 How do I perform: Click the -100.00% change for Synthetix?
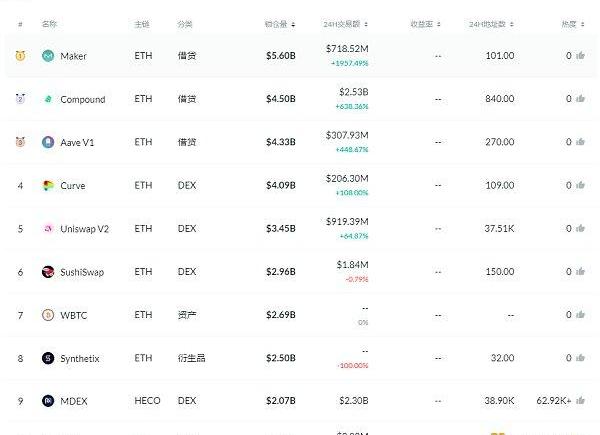click(353, 366)
